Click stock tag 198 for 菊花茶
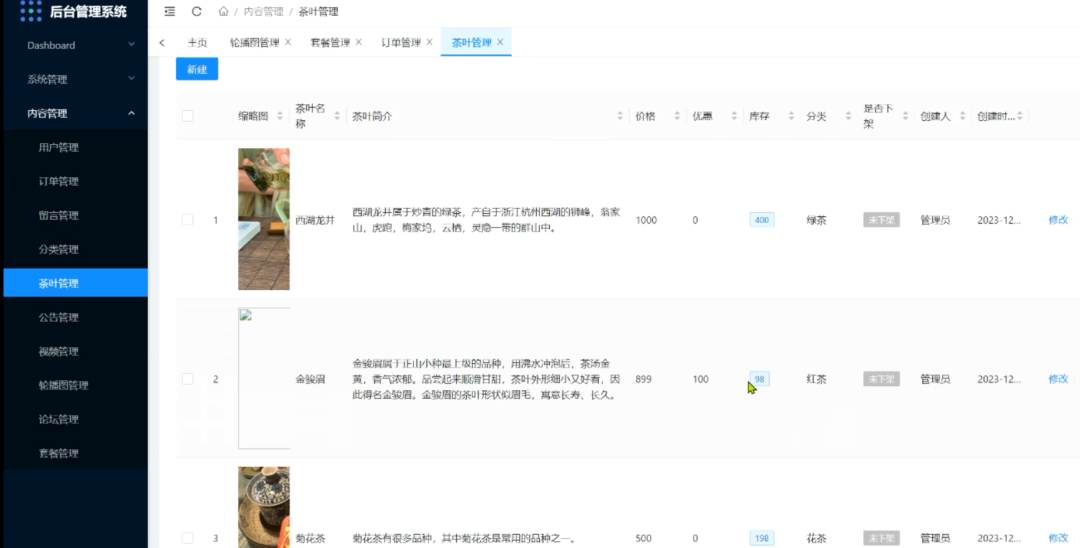This screenshot has height=548, width=1080. [x=762, y=538]
